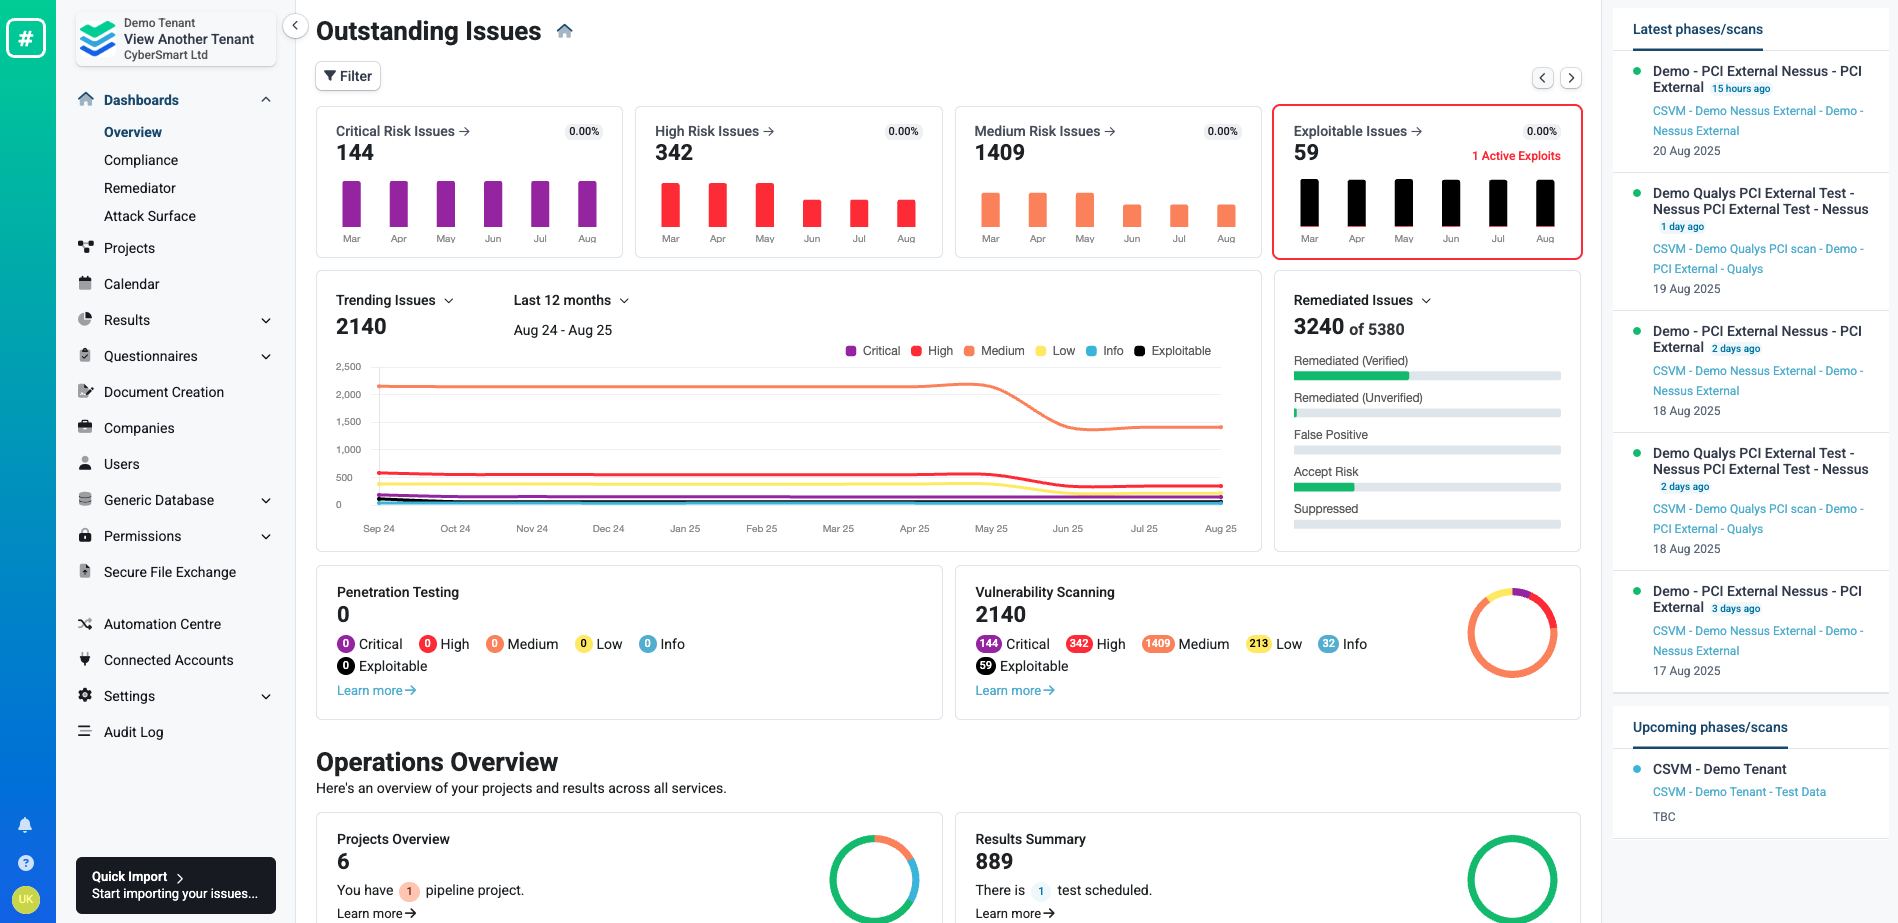Toggle the Medium series in the chart legend

(994, 351)
